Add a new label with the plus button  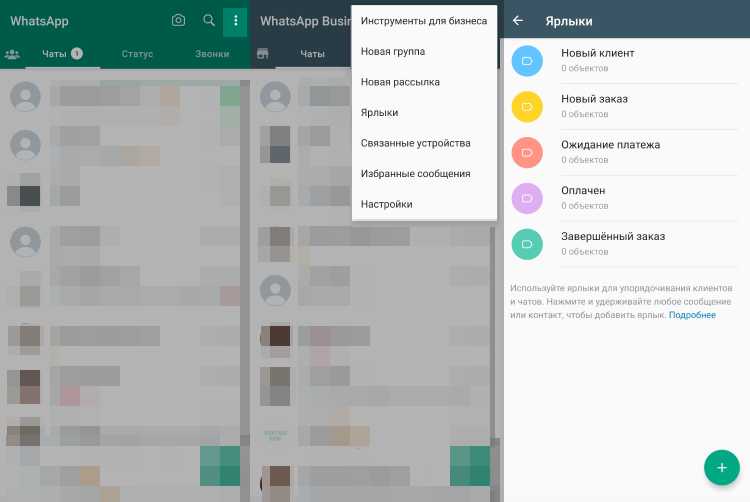[721, 468]
